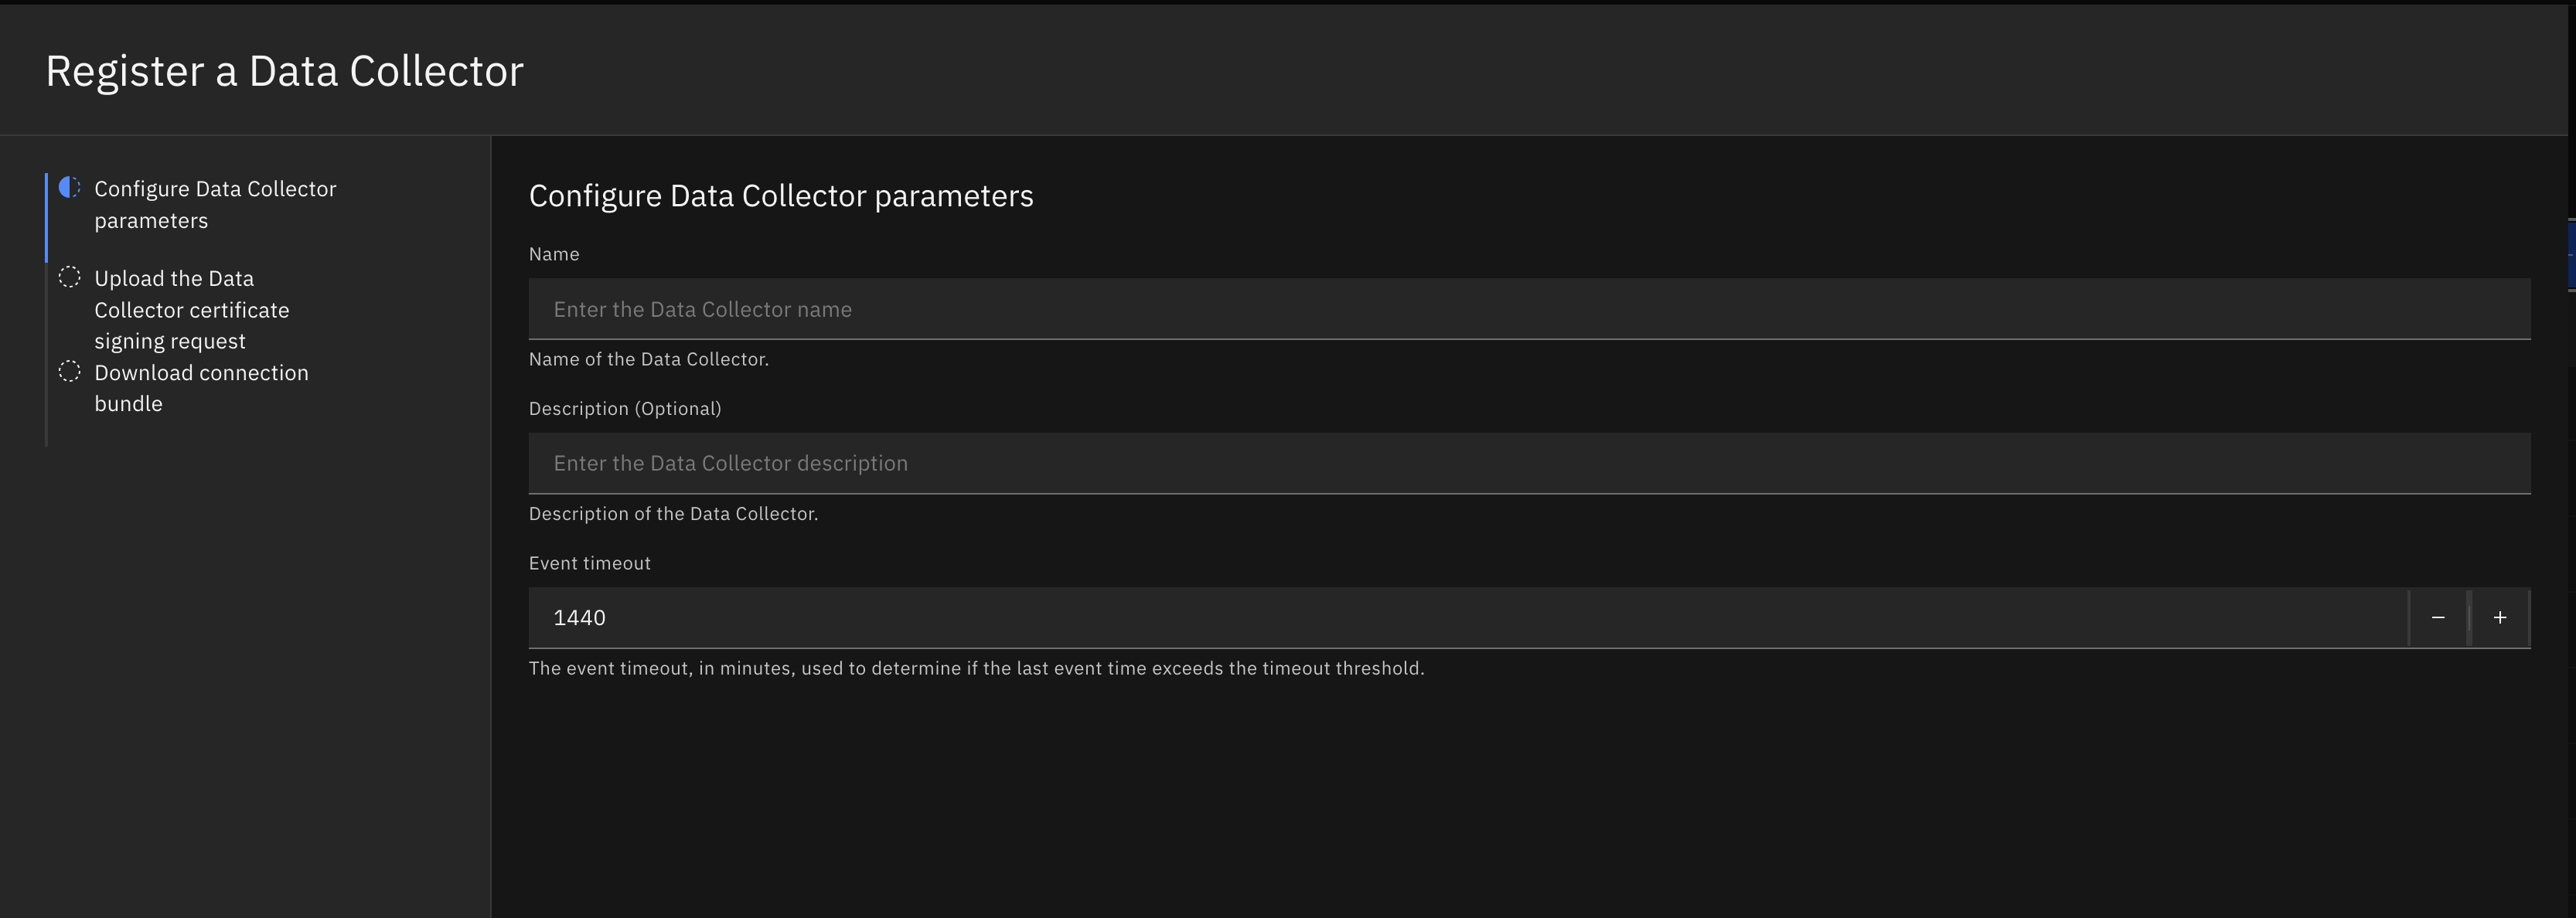Go to the Download connection bundle step
2576x918 pixels.
tap(201, 388)
